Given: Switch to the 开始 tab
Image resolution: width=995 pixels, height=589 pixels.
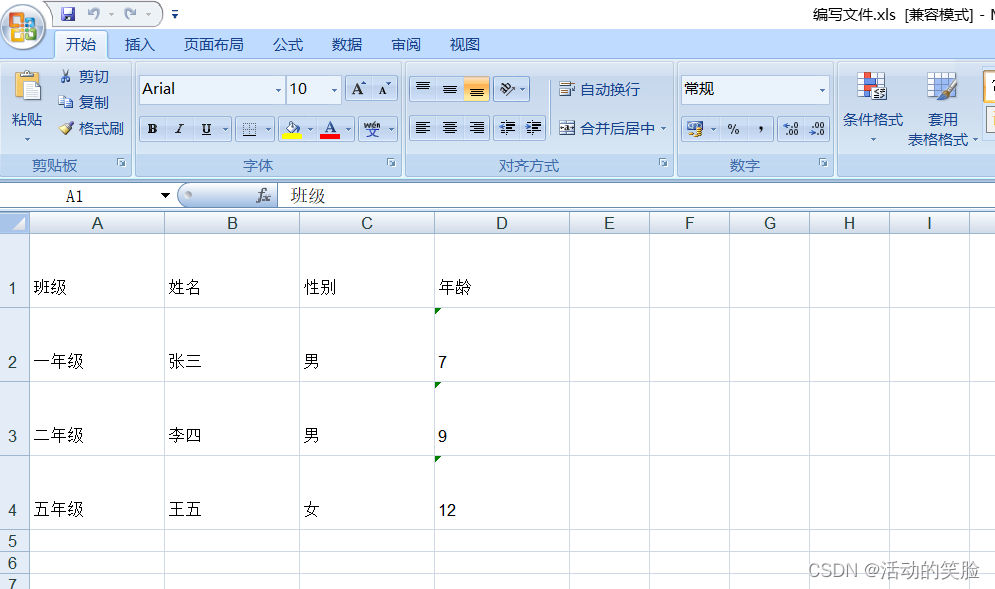Looking at the screenshot, I should point(81,44).
